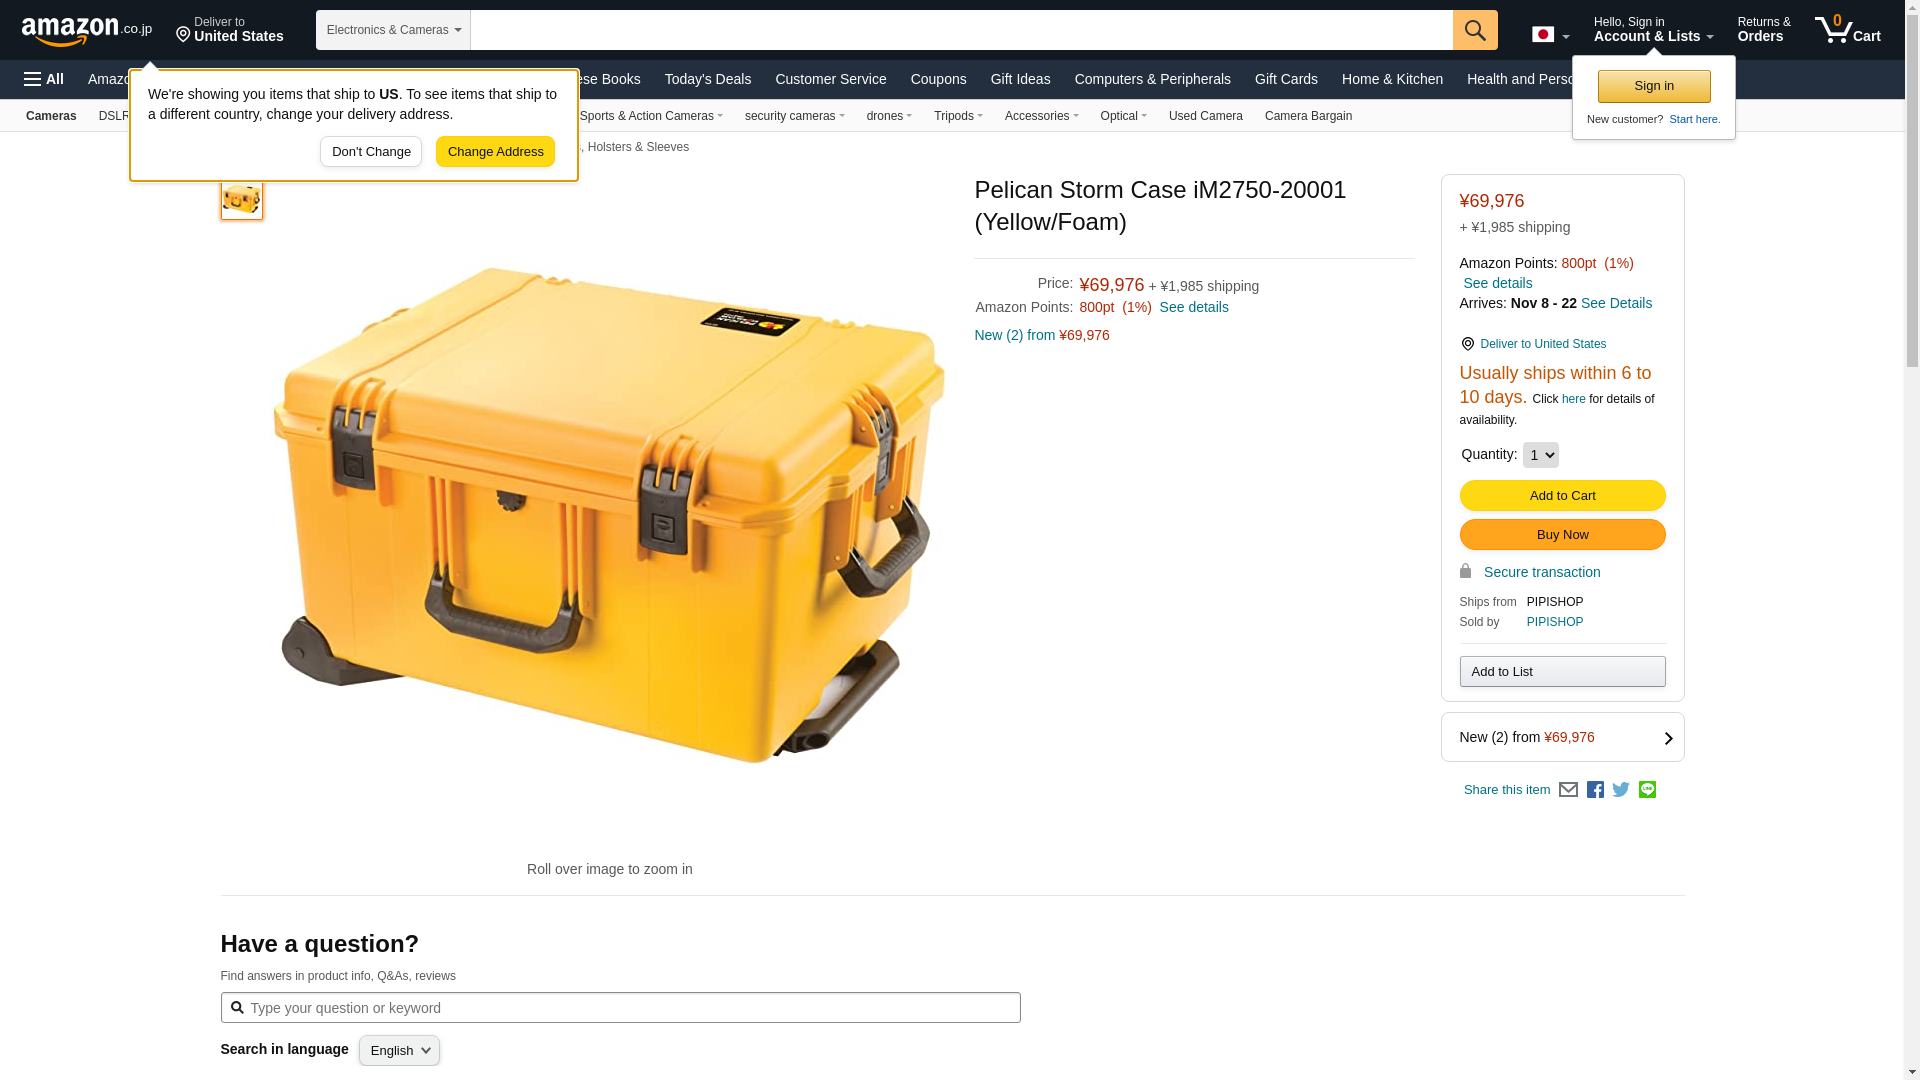This screenshot has width=1920, height=1080.
Task: Click the Change Address button
Action: coord(495,152)
